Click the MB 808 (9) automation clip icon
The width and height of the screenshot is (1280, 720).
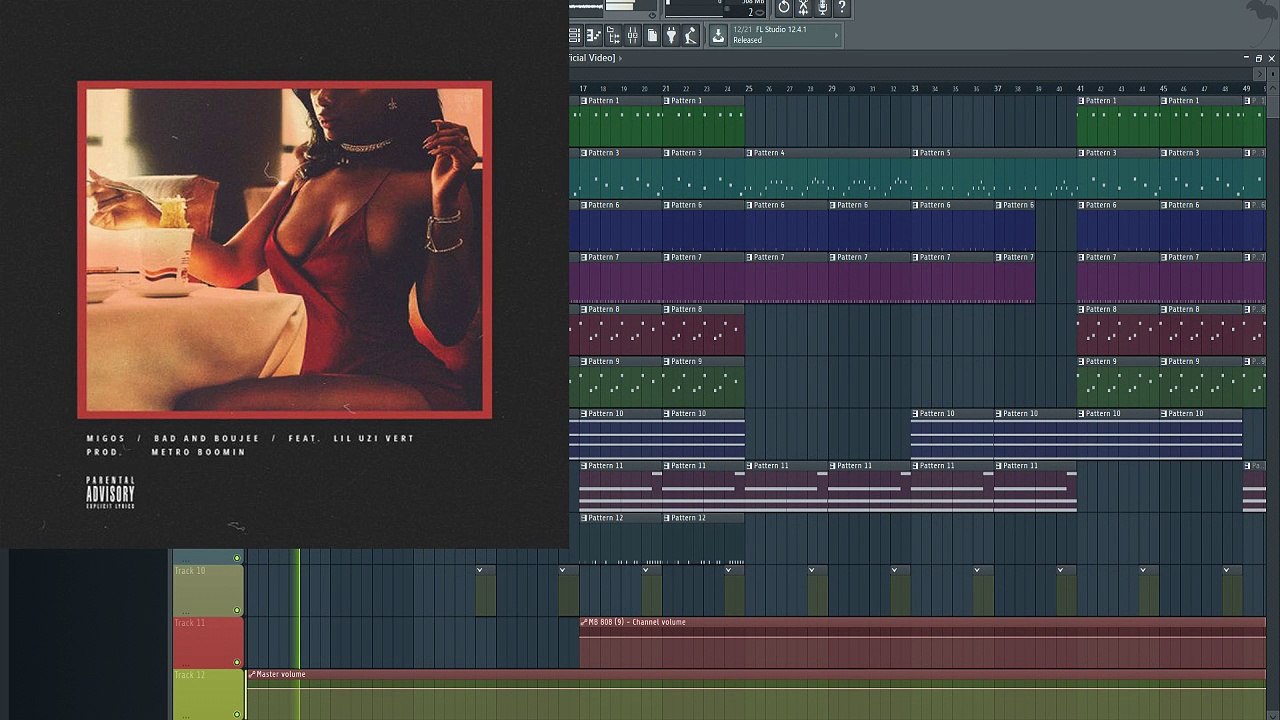click(584, 622)
